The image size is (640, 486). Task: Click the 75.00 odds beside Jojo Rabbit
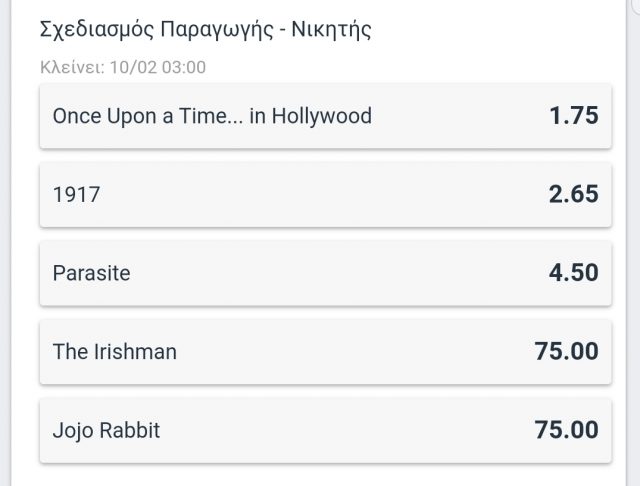tap(567, 430)
